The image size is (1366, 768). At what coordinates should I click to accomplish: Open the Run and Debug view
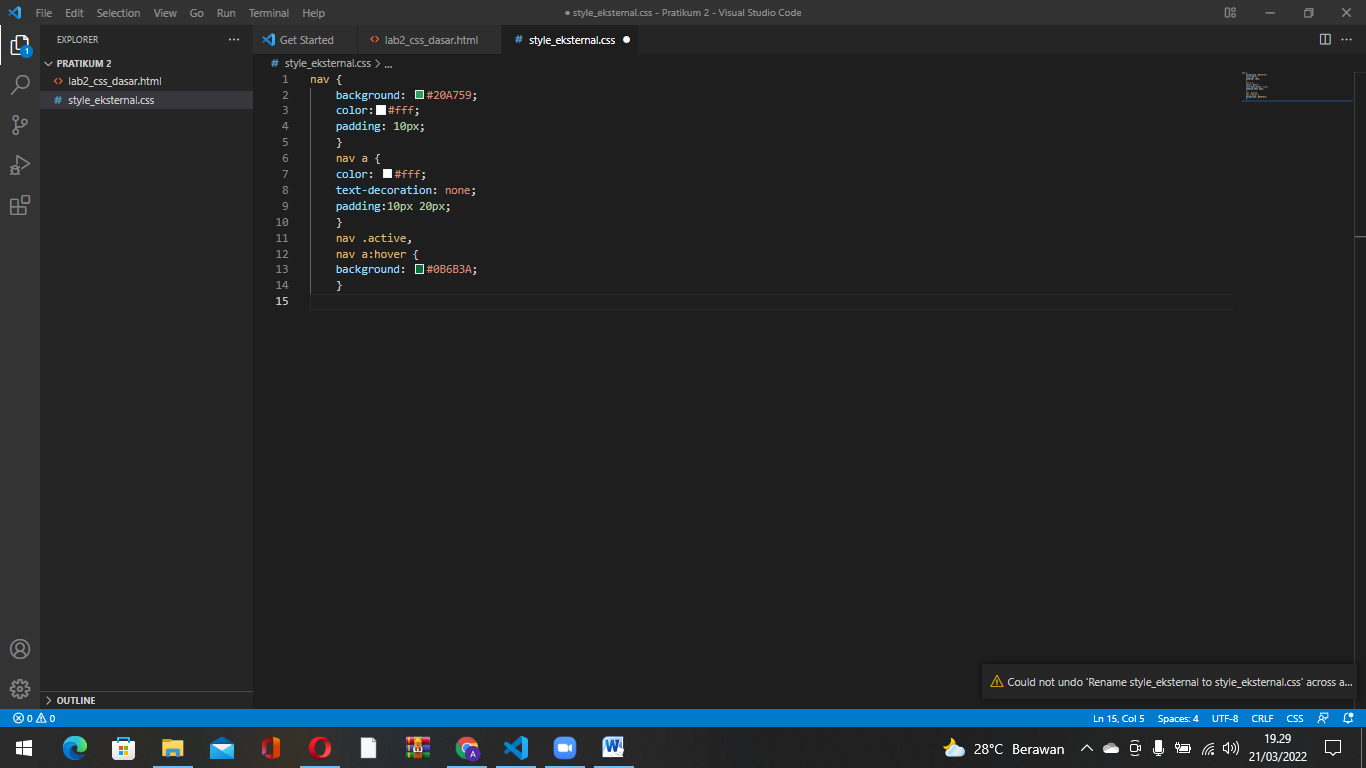click(20, 164)
